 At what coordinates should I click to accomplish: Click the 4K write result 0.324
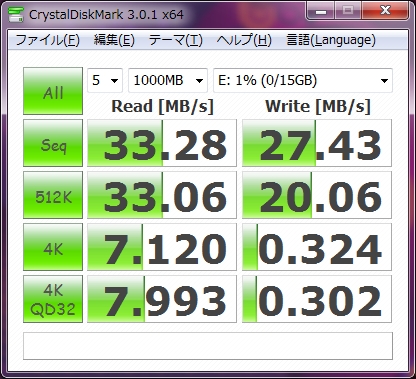tap(317, 247)
